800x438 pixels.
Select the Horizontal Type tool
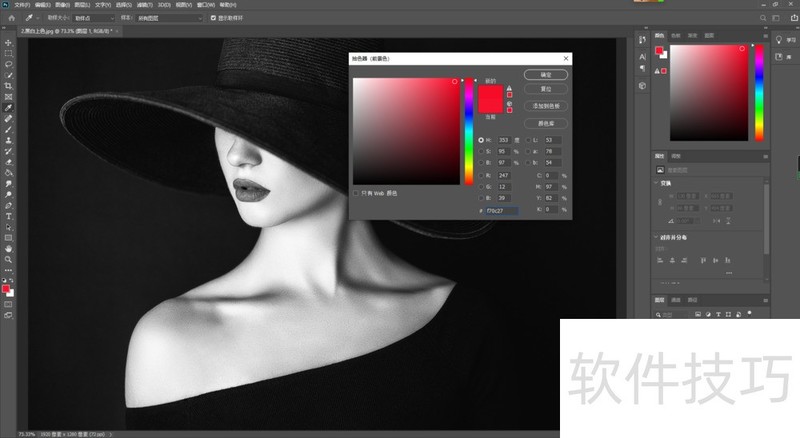click(9, 216)
